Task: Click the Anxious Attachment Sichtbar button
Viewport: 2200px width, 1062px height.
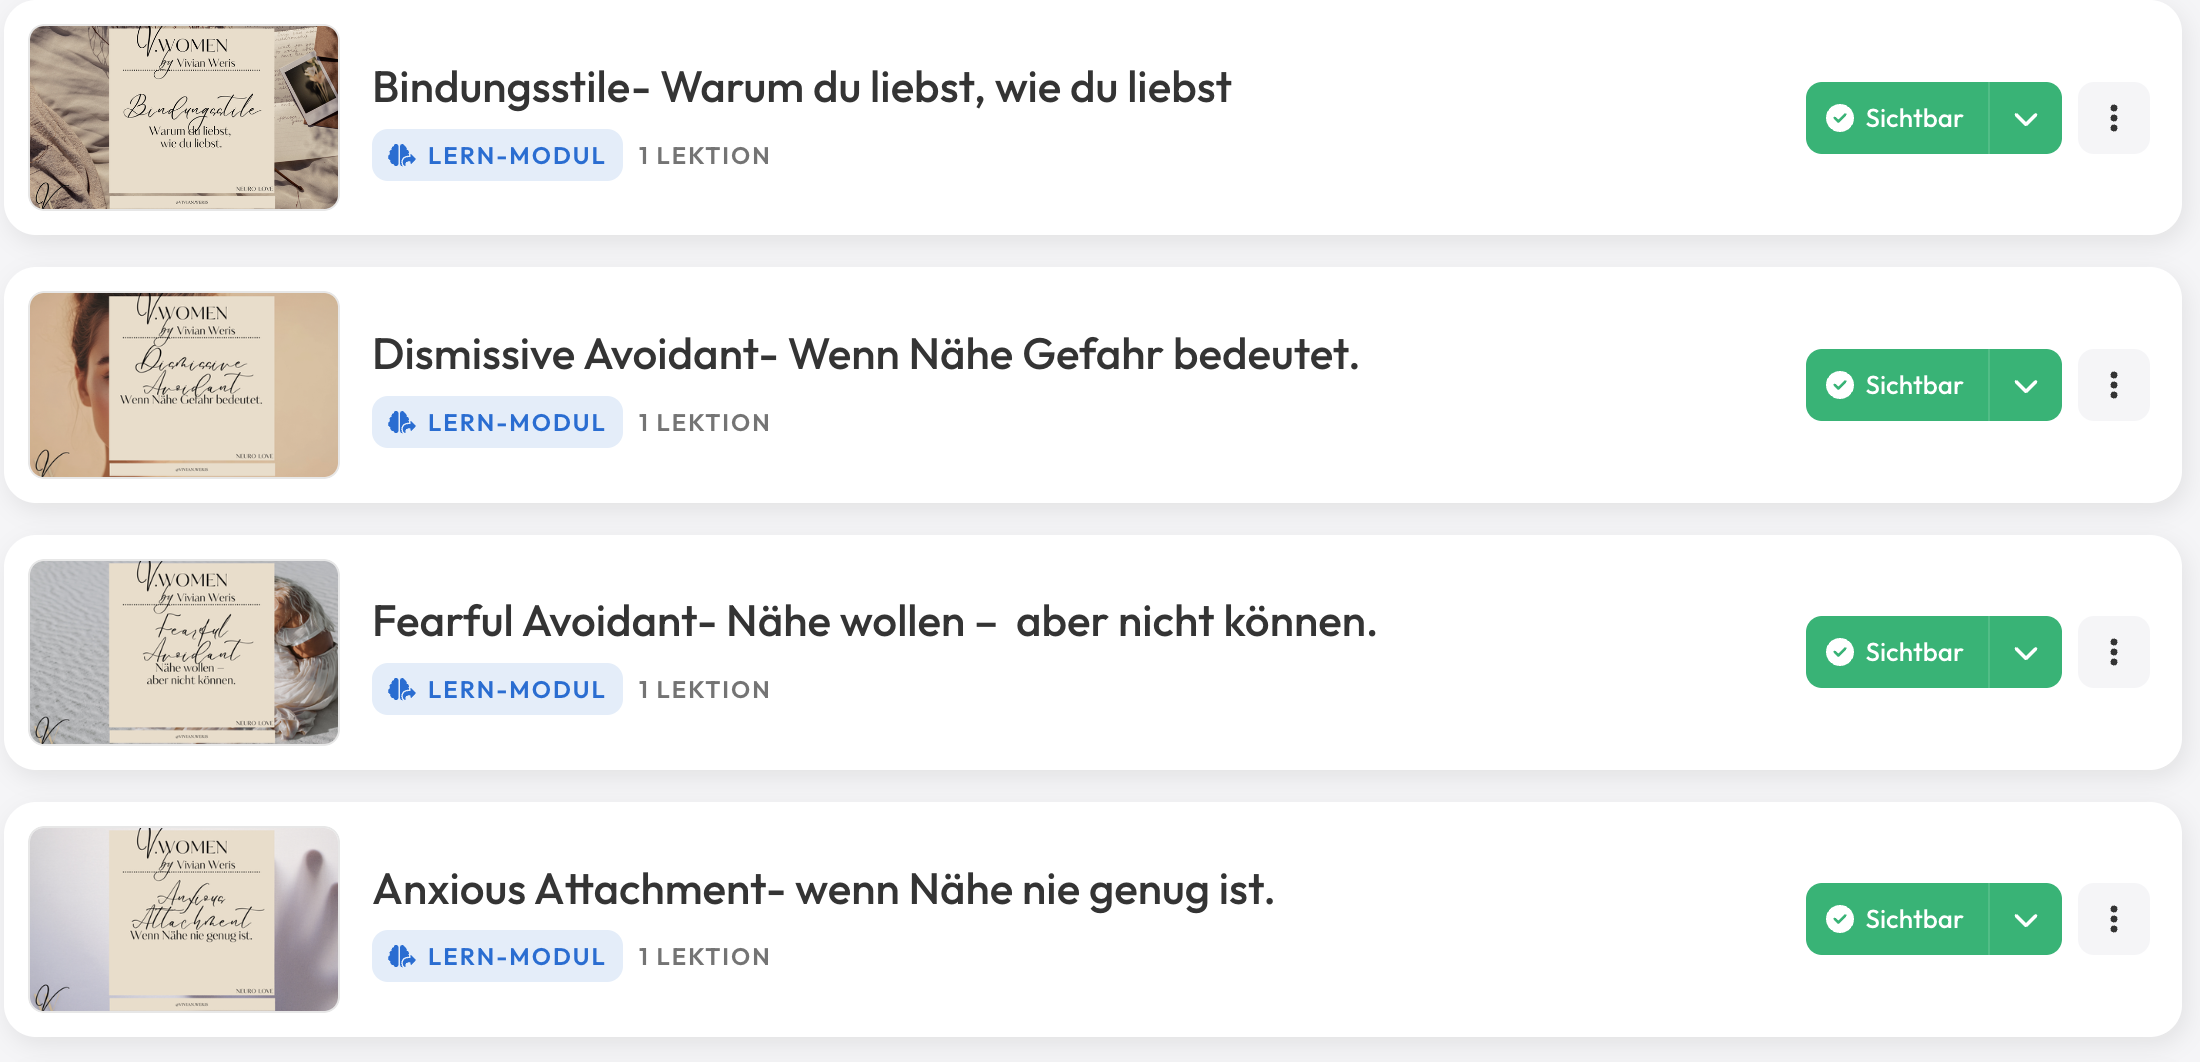Action: pos(1897,919)
